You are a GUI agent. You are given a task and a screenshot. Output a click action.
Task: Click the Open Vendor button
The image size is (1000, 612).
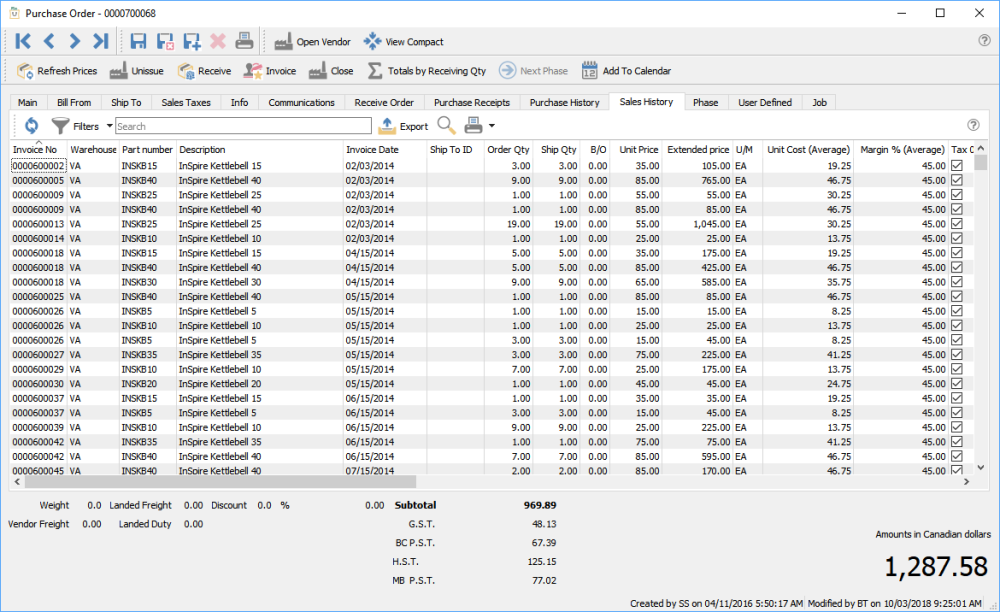click(311, 42)
